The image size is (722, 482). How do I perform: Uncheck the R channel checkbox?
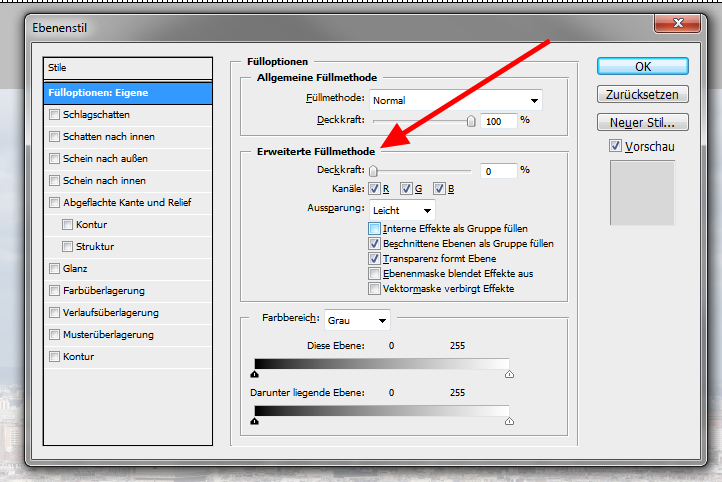pos(375,189)
